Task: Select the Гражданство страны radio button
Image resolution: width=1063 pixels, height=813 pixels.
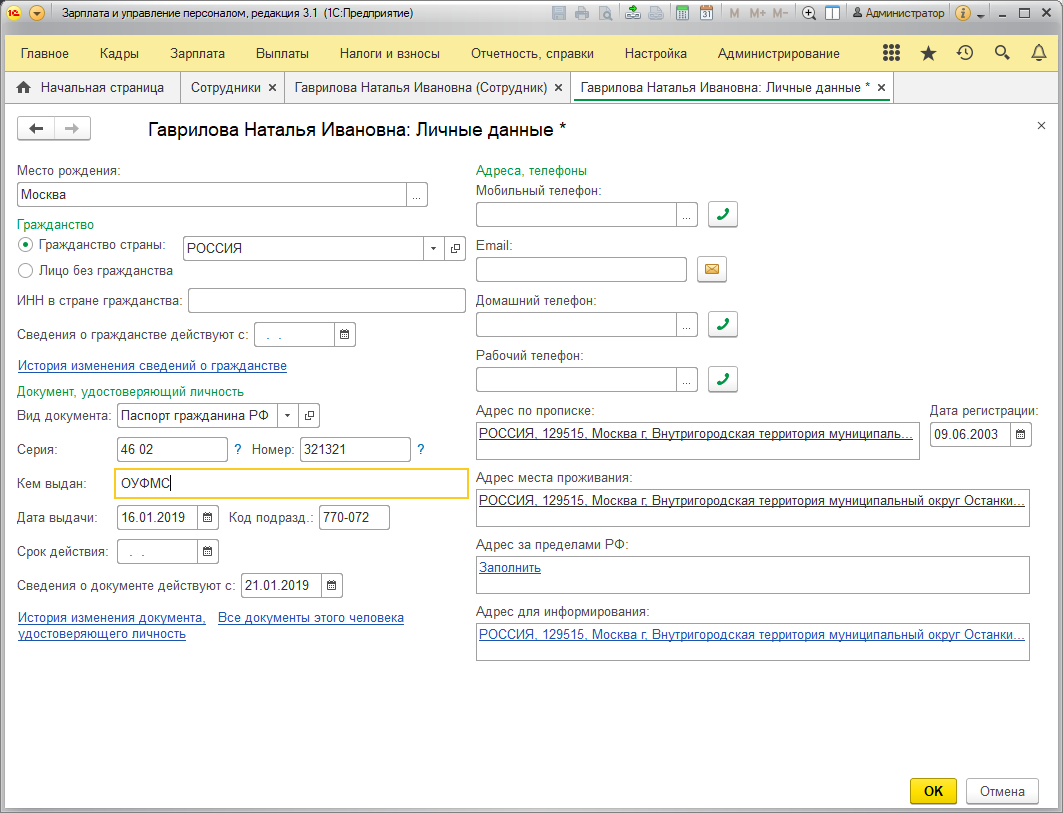Action: pos(26,245)
